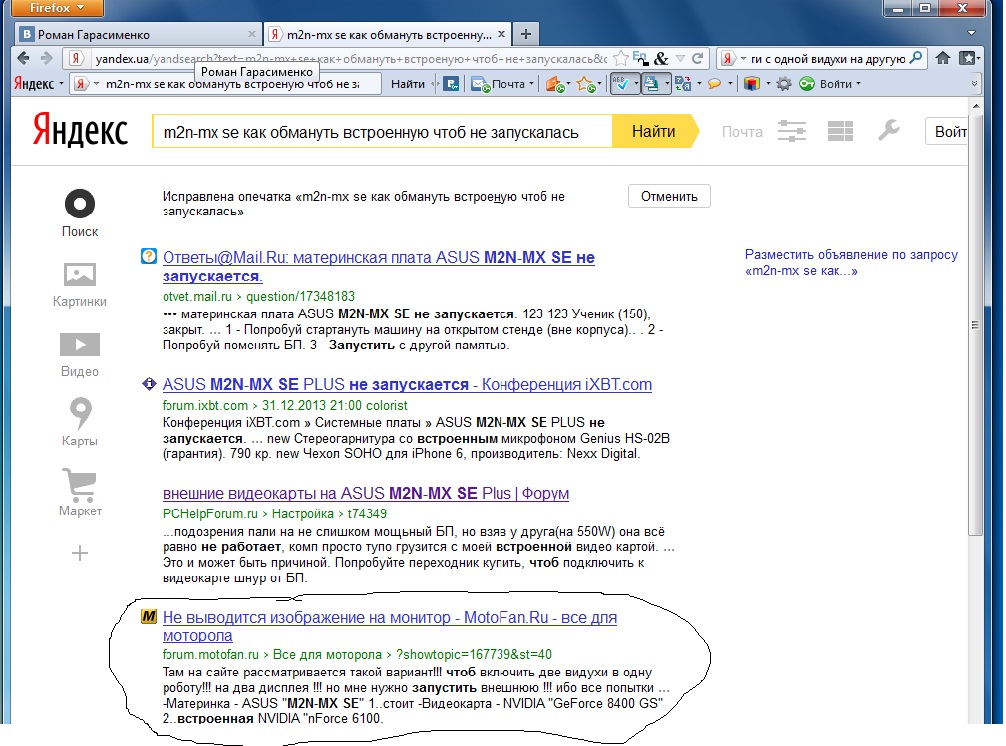Expand the Почта dropdown arrow on Yandex bar
The height and width of the screenshot is (746, 1006).
coord(531,83)
